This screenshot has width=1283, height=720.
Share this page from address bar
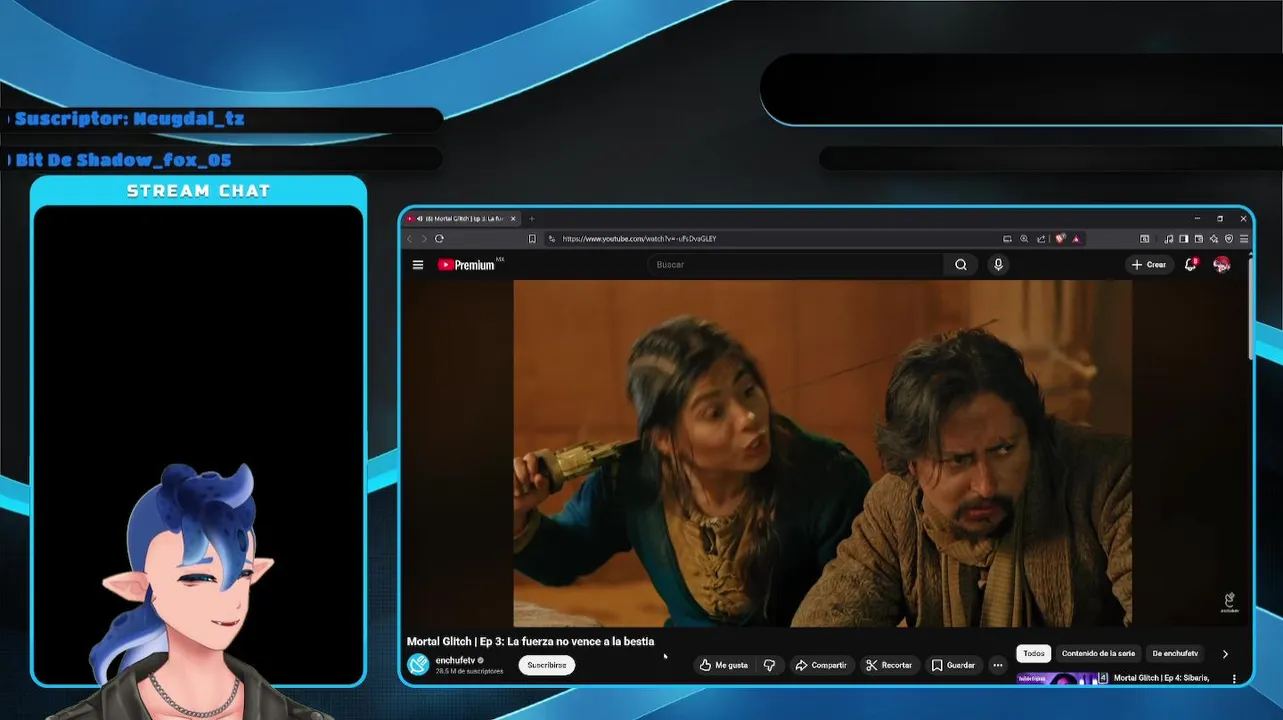point(1041,239)
